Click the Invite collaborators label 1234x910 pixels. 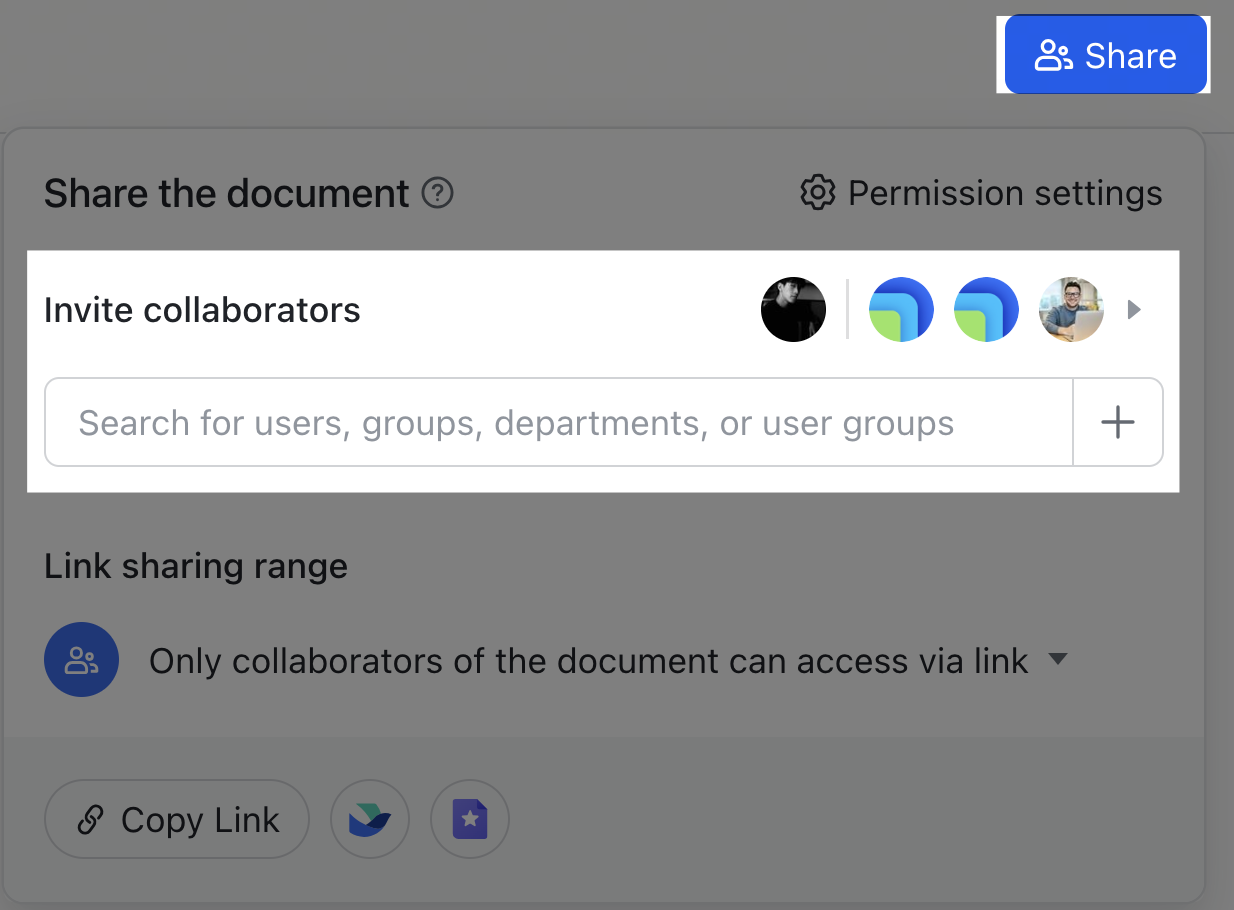point(201,310)
